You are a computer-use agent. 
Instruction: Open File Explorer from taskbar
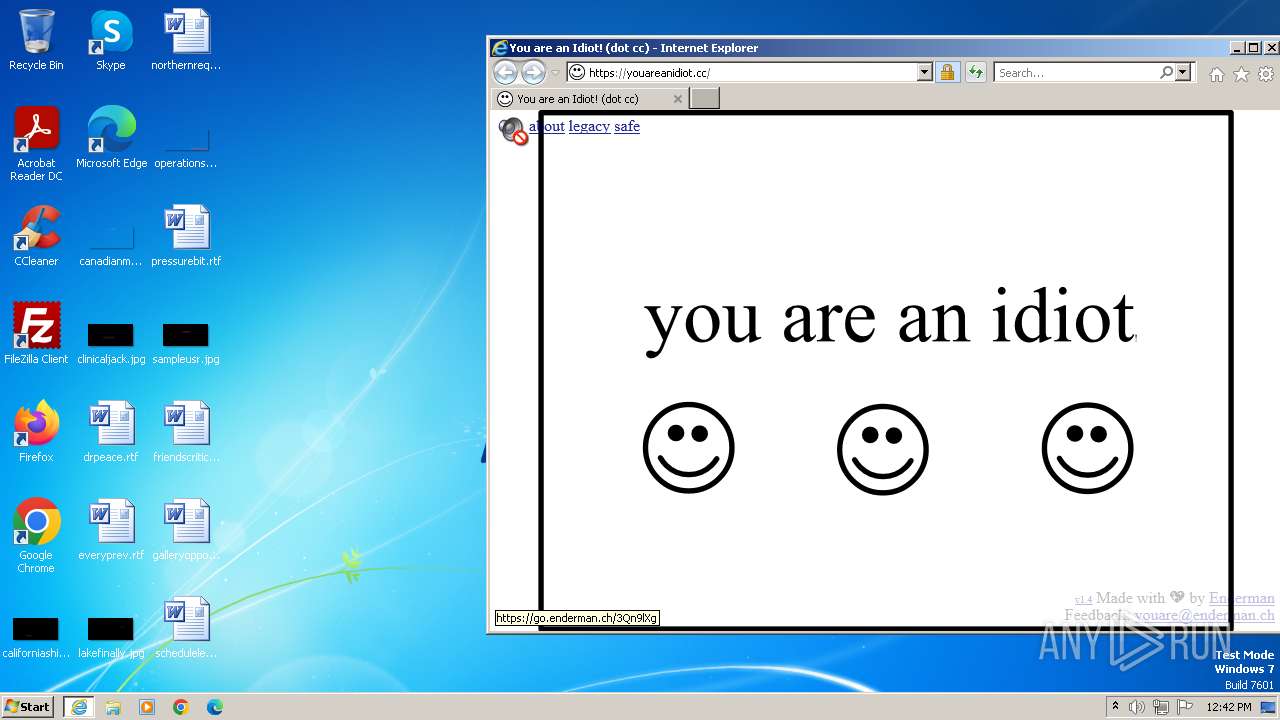coord(113,707)
